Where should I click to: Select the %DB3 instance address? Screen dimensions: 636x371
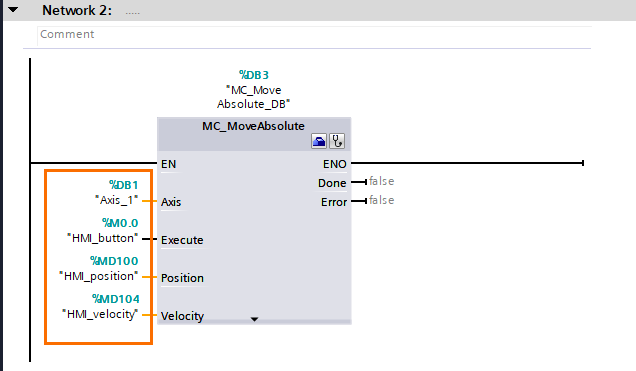click(254, 75)
